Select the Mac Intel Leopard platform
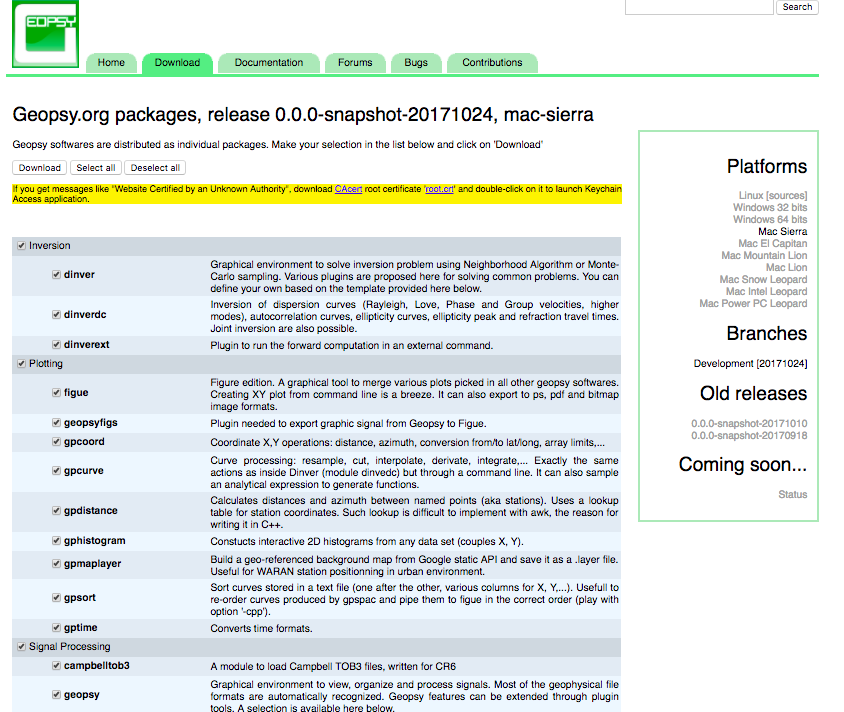844x712 pixels. click(x=766, y=291)
